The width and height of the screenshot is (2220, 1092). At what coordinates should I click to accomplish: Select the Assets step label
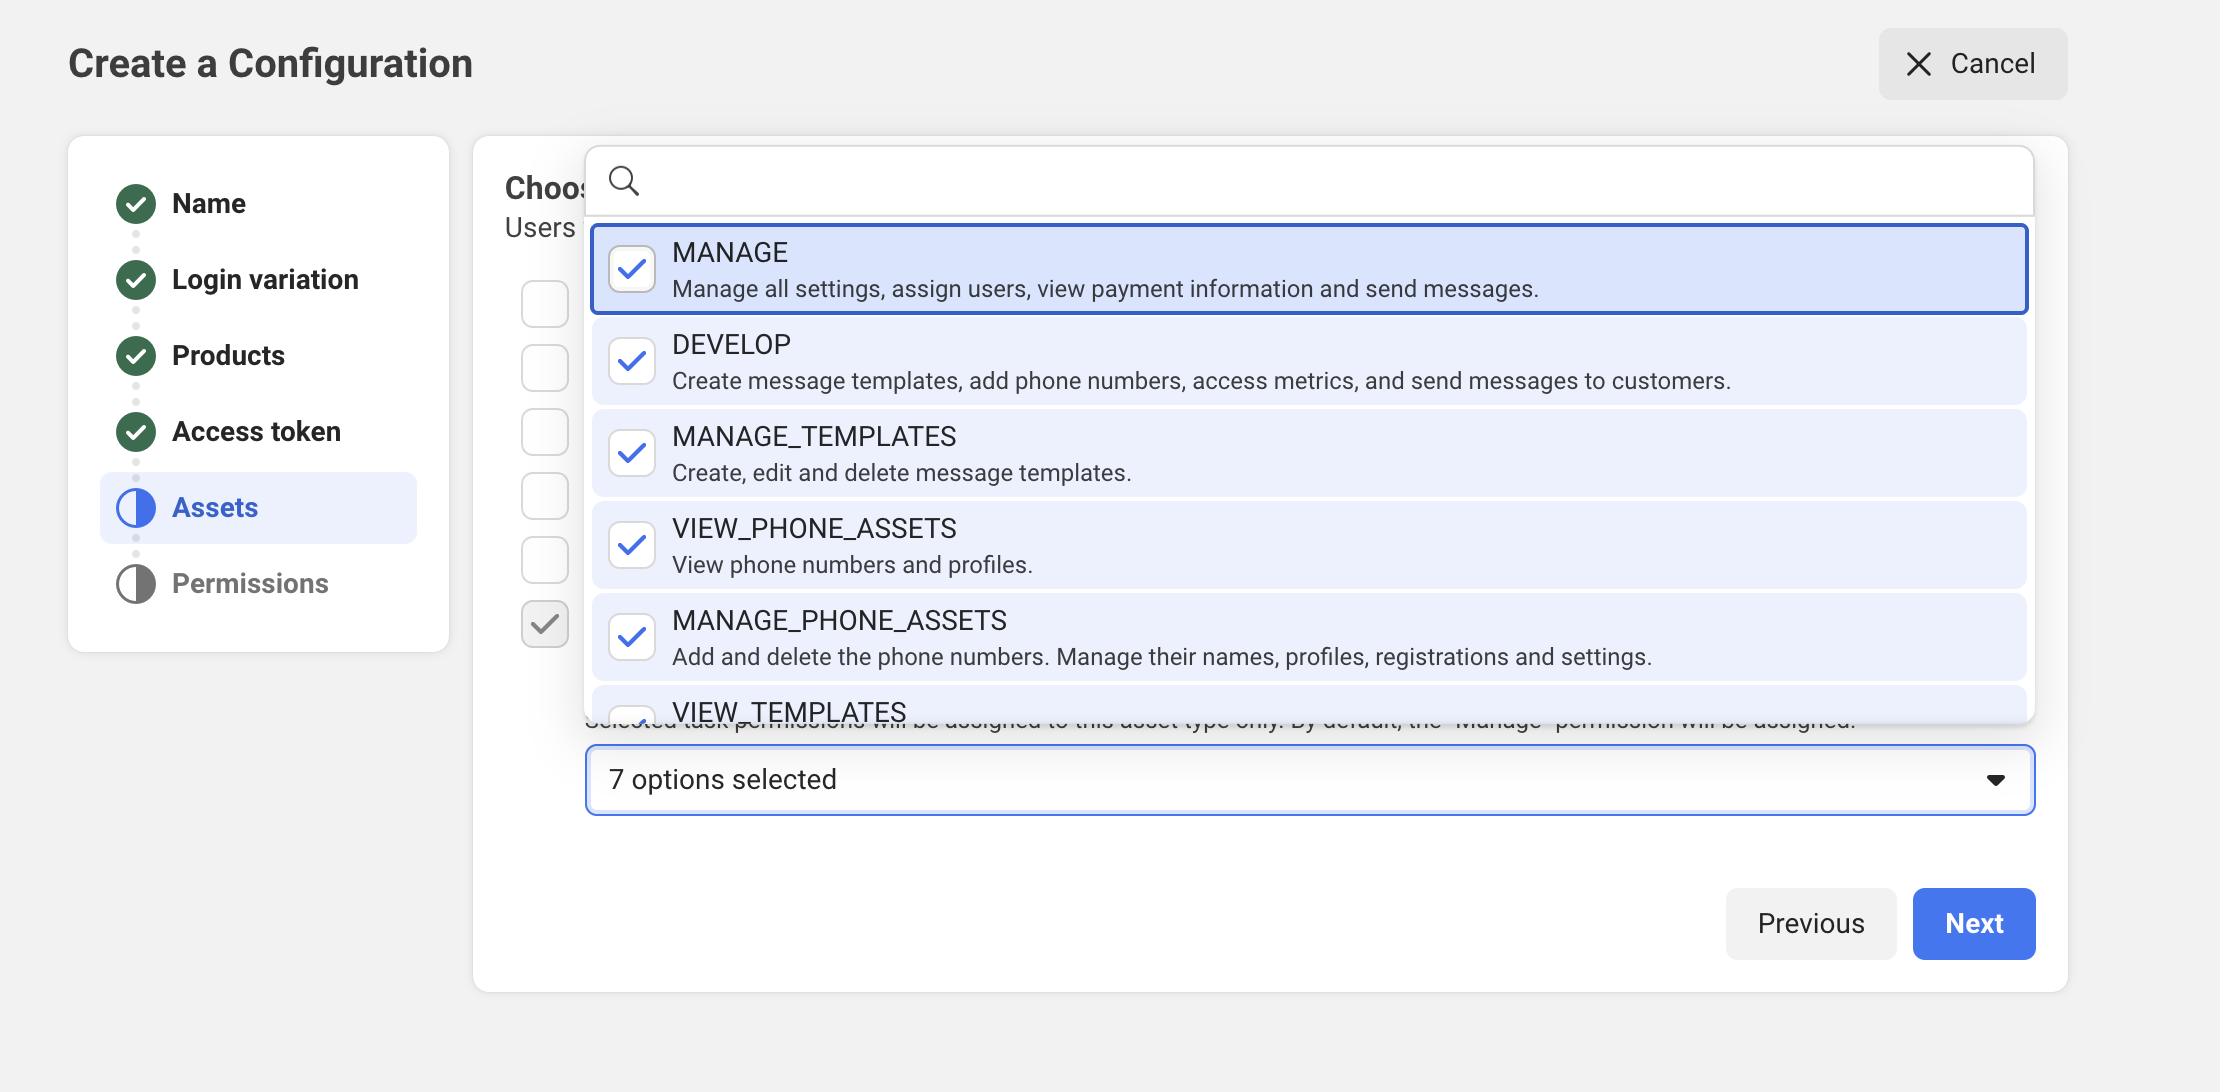click(215, 508)
